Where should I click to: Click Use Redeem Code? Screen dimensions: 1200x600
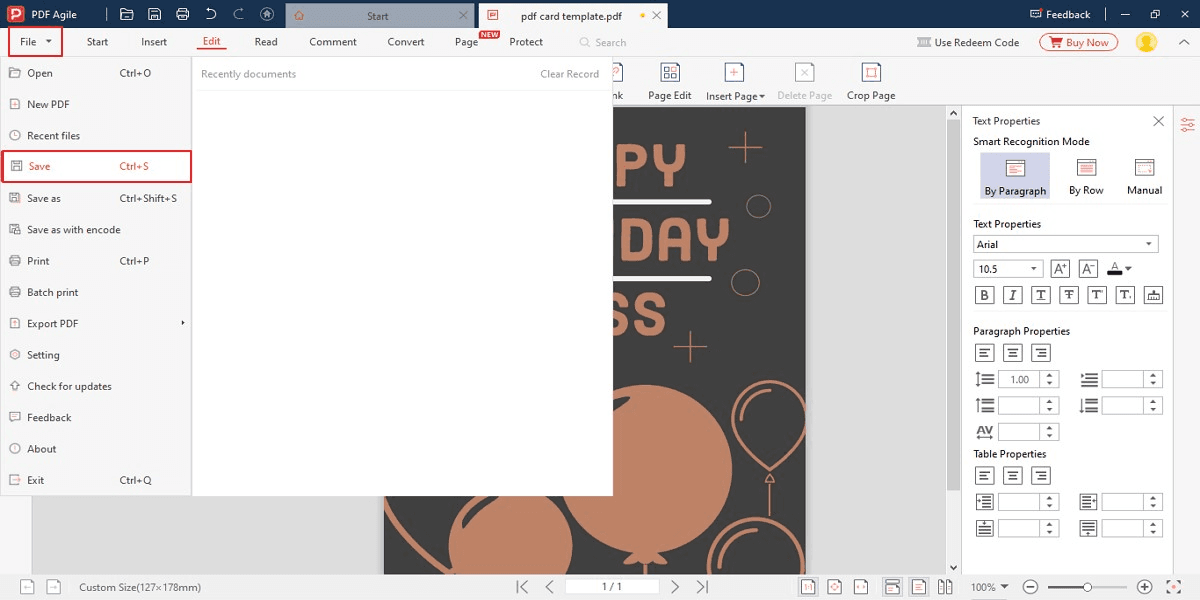(968, 42)
